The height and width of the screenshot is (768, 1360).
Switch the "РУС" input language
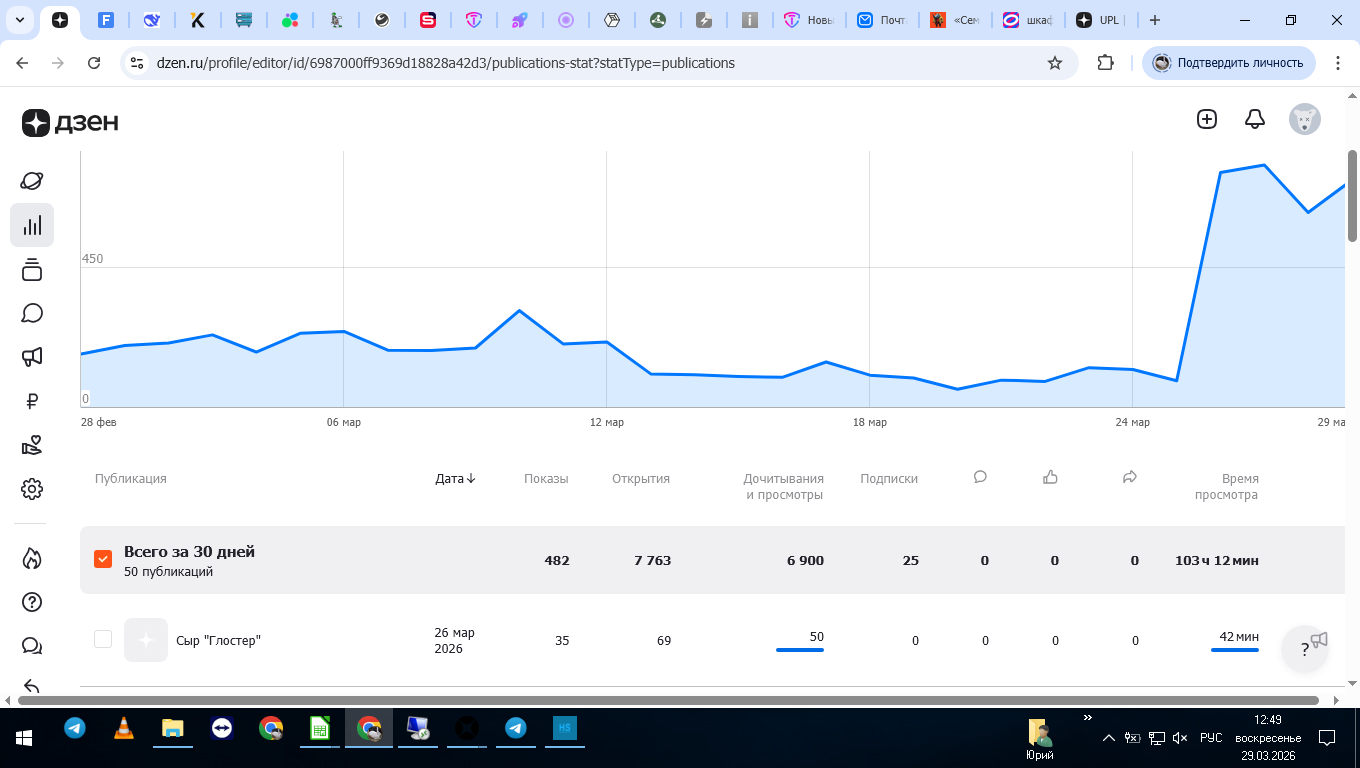pyautogui.click(x=1211, y=738)
